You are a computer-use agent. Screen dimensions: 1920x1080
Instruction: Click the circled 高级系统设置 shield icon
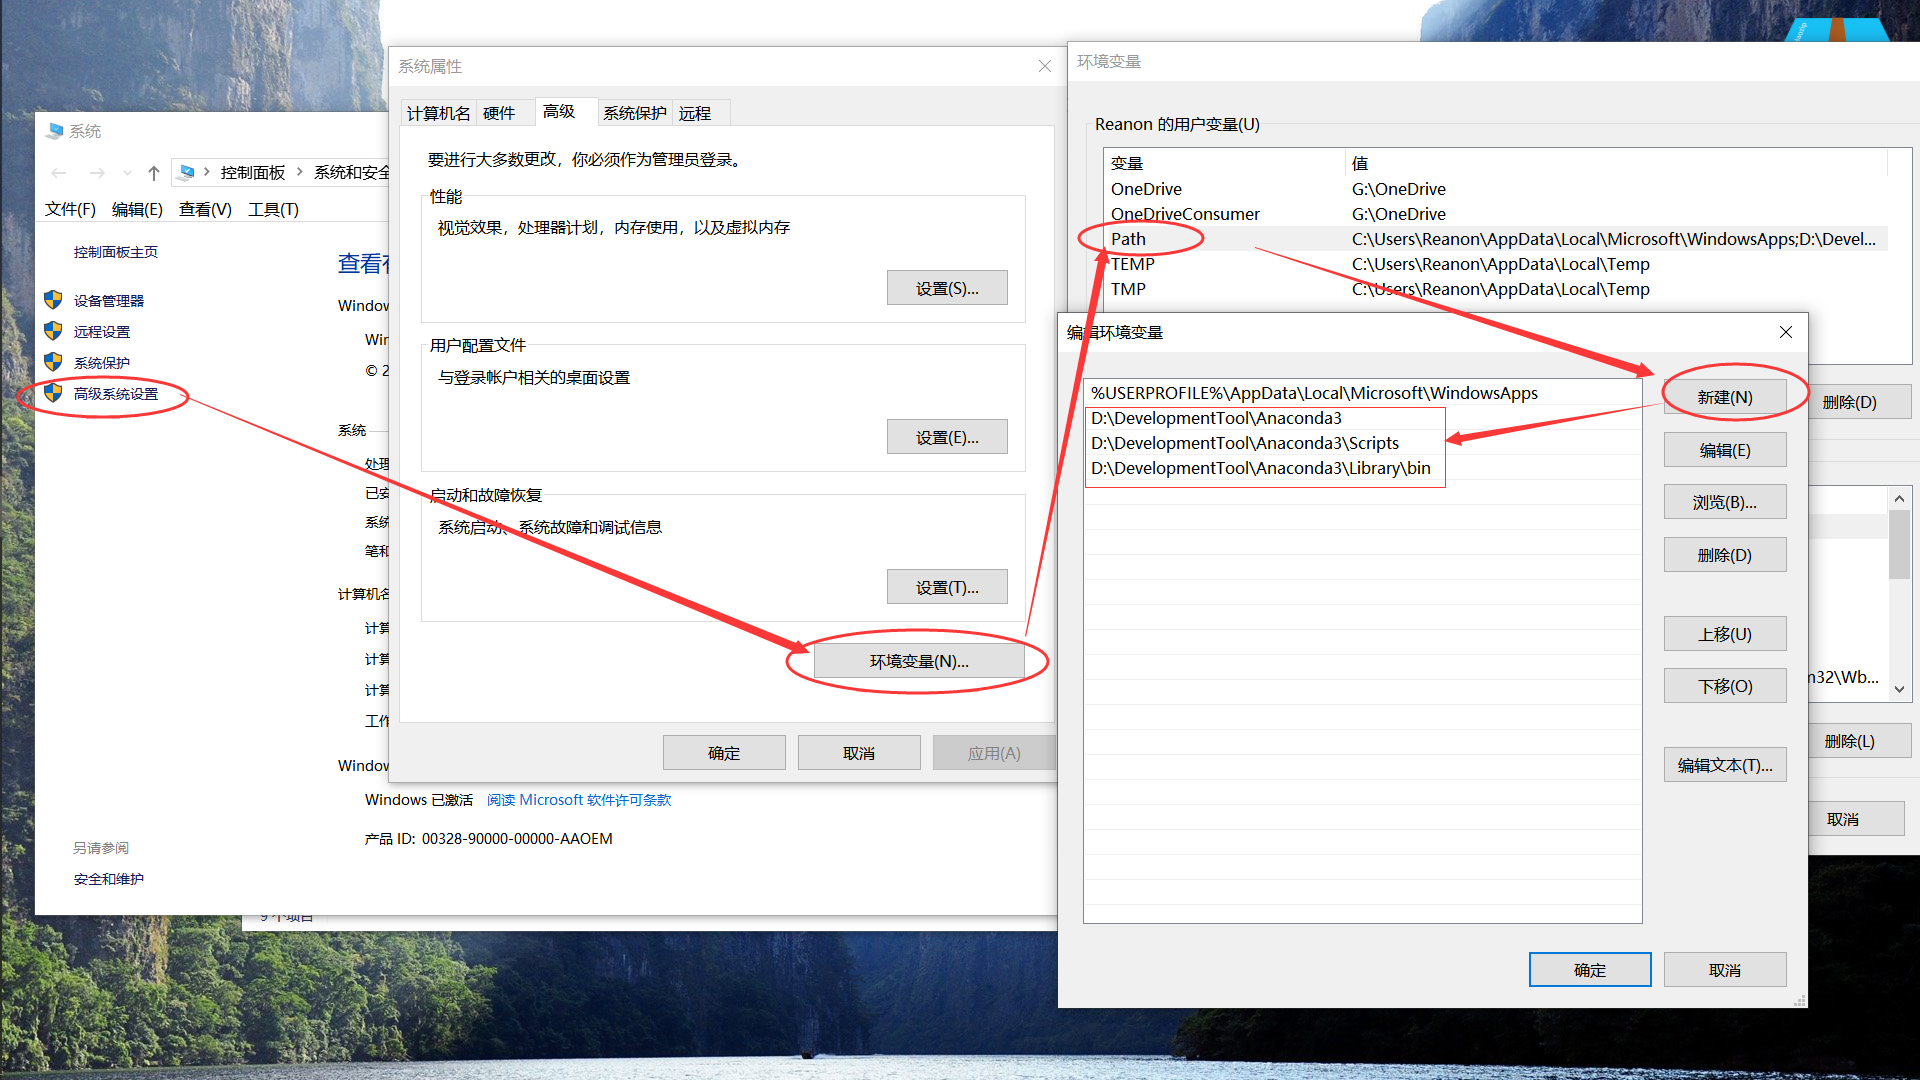tap(52, 394)
